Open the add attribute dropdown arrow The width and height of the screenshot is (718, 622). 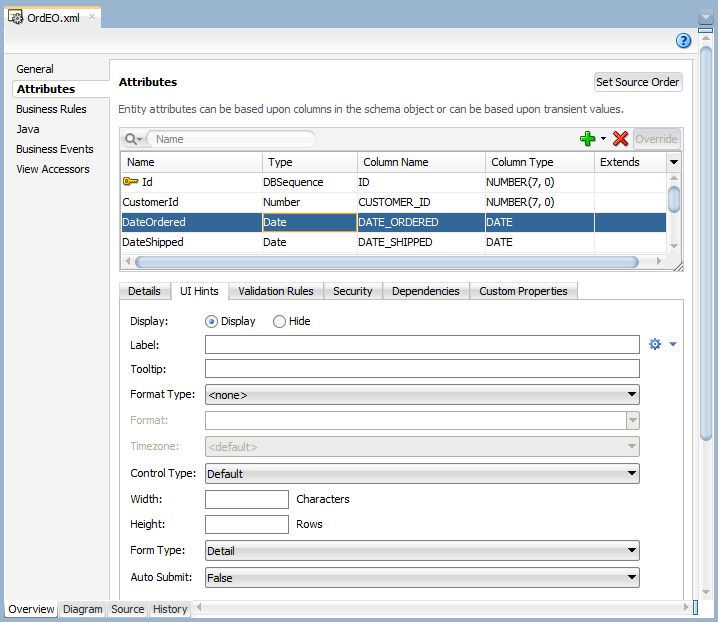pos(603,139)
